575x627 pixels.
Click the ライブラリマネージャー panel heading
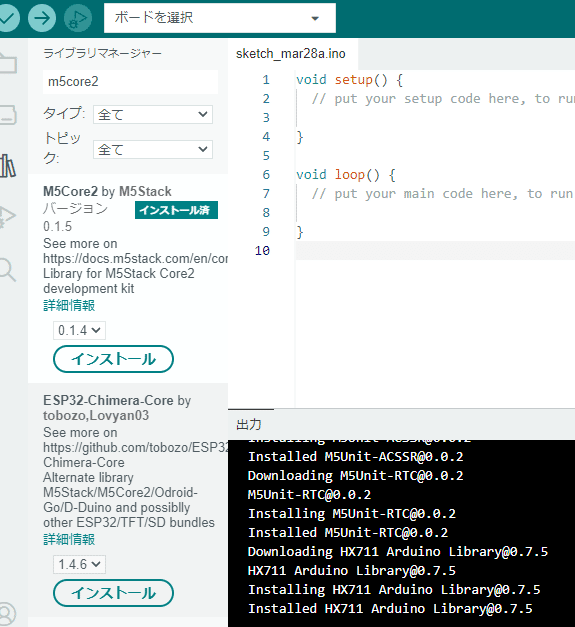102,53
